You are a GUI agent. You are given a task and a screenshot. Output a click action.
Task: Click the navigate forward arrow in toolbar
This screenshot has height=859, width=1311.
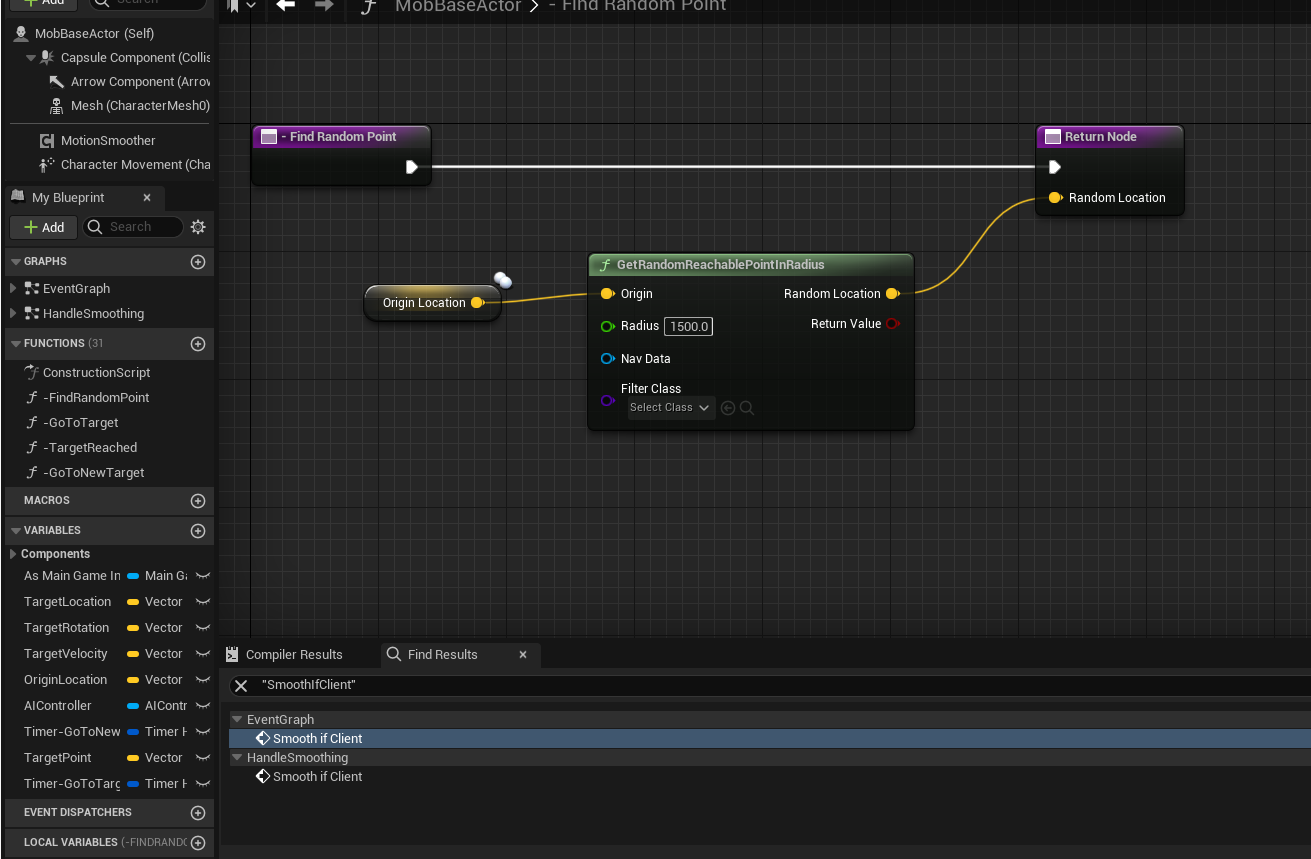324,6
